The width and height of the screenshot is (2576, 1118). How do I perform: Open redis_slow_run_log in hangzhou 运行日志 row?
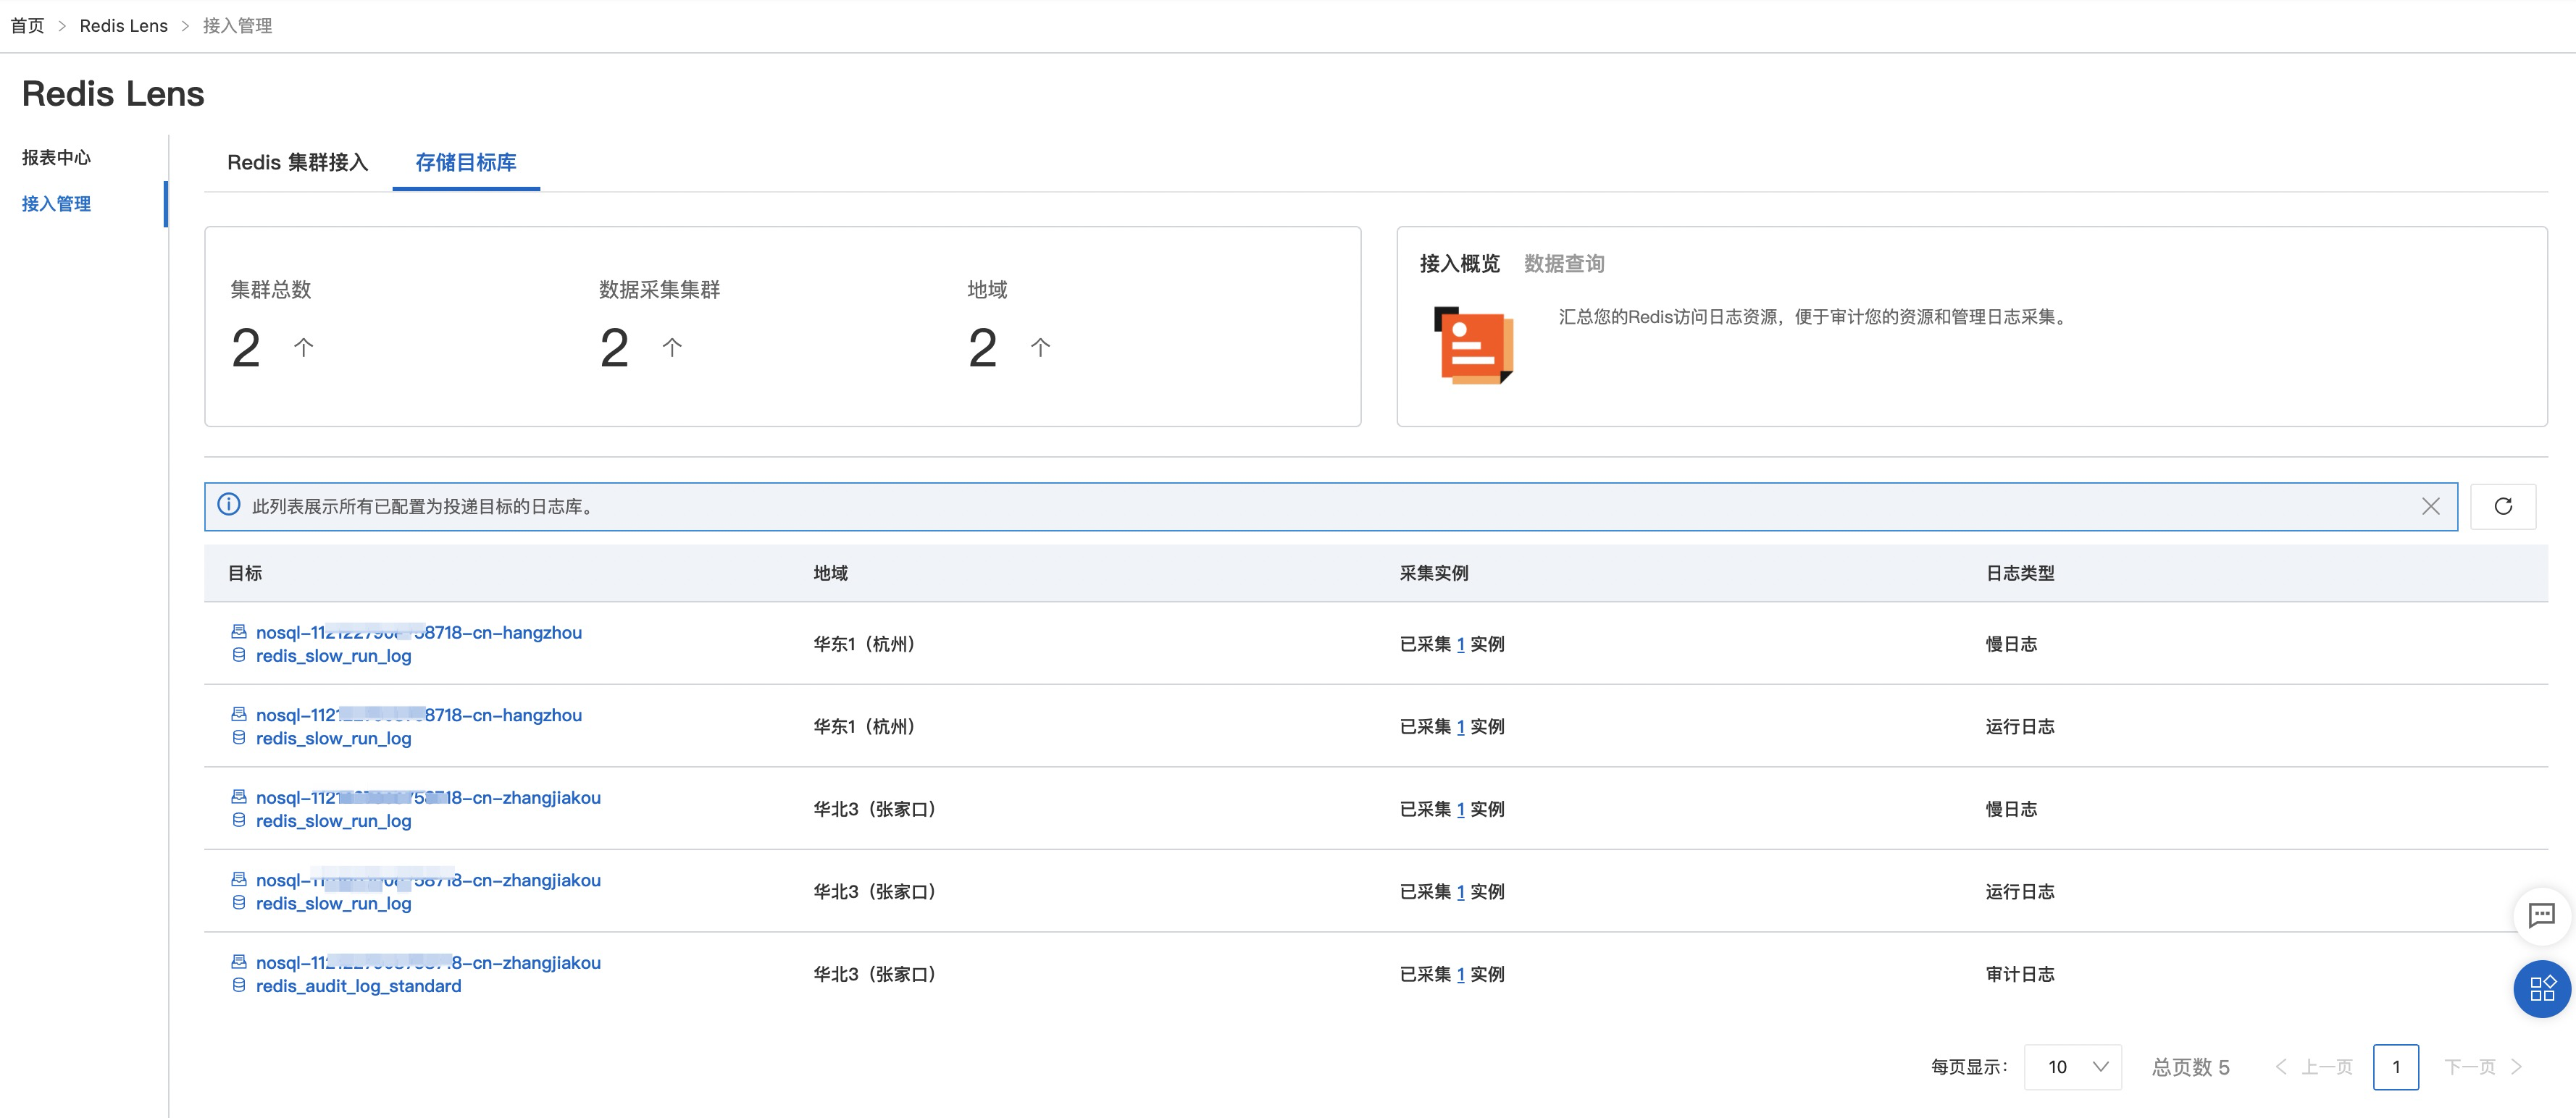click(x=334, y=738)
